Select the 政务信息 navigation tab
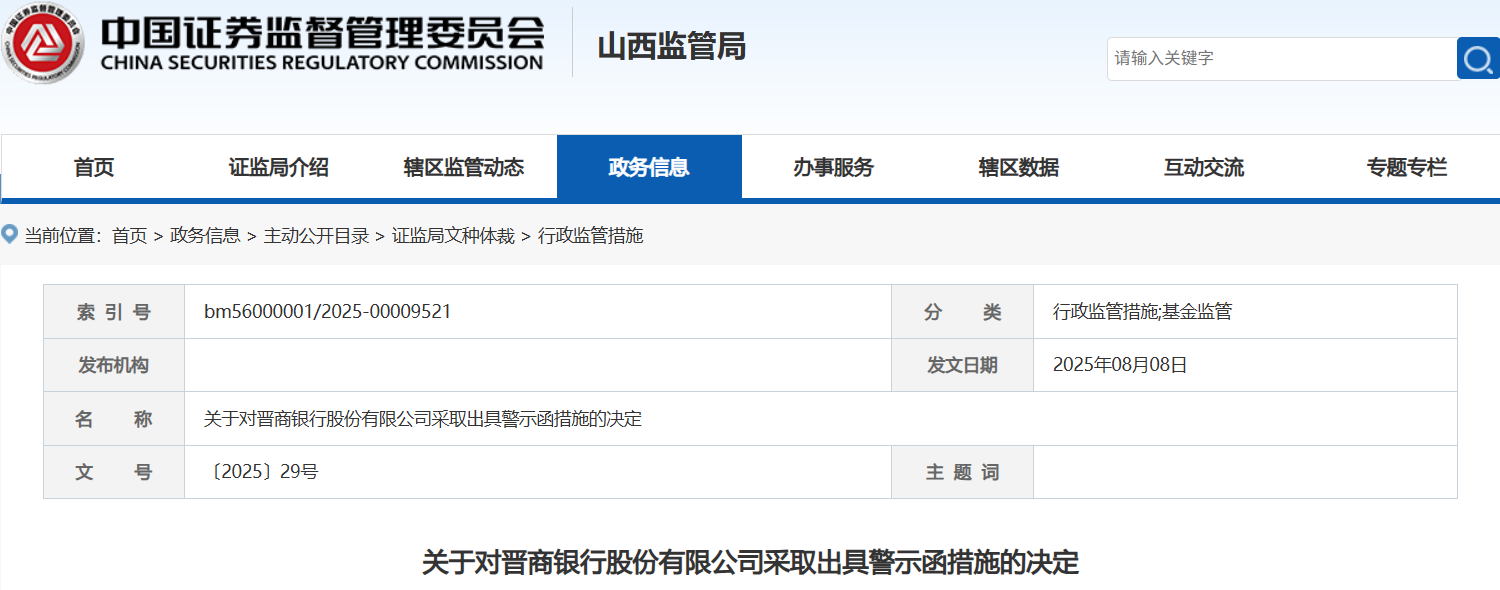Viewport: 1500px width, 590px height. click(649, 168)
